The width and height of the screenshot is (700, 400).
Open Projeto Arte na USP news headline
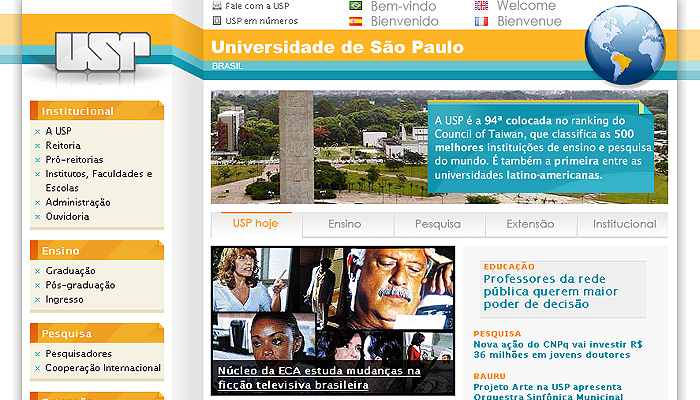[548, 392]
